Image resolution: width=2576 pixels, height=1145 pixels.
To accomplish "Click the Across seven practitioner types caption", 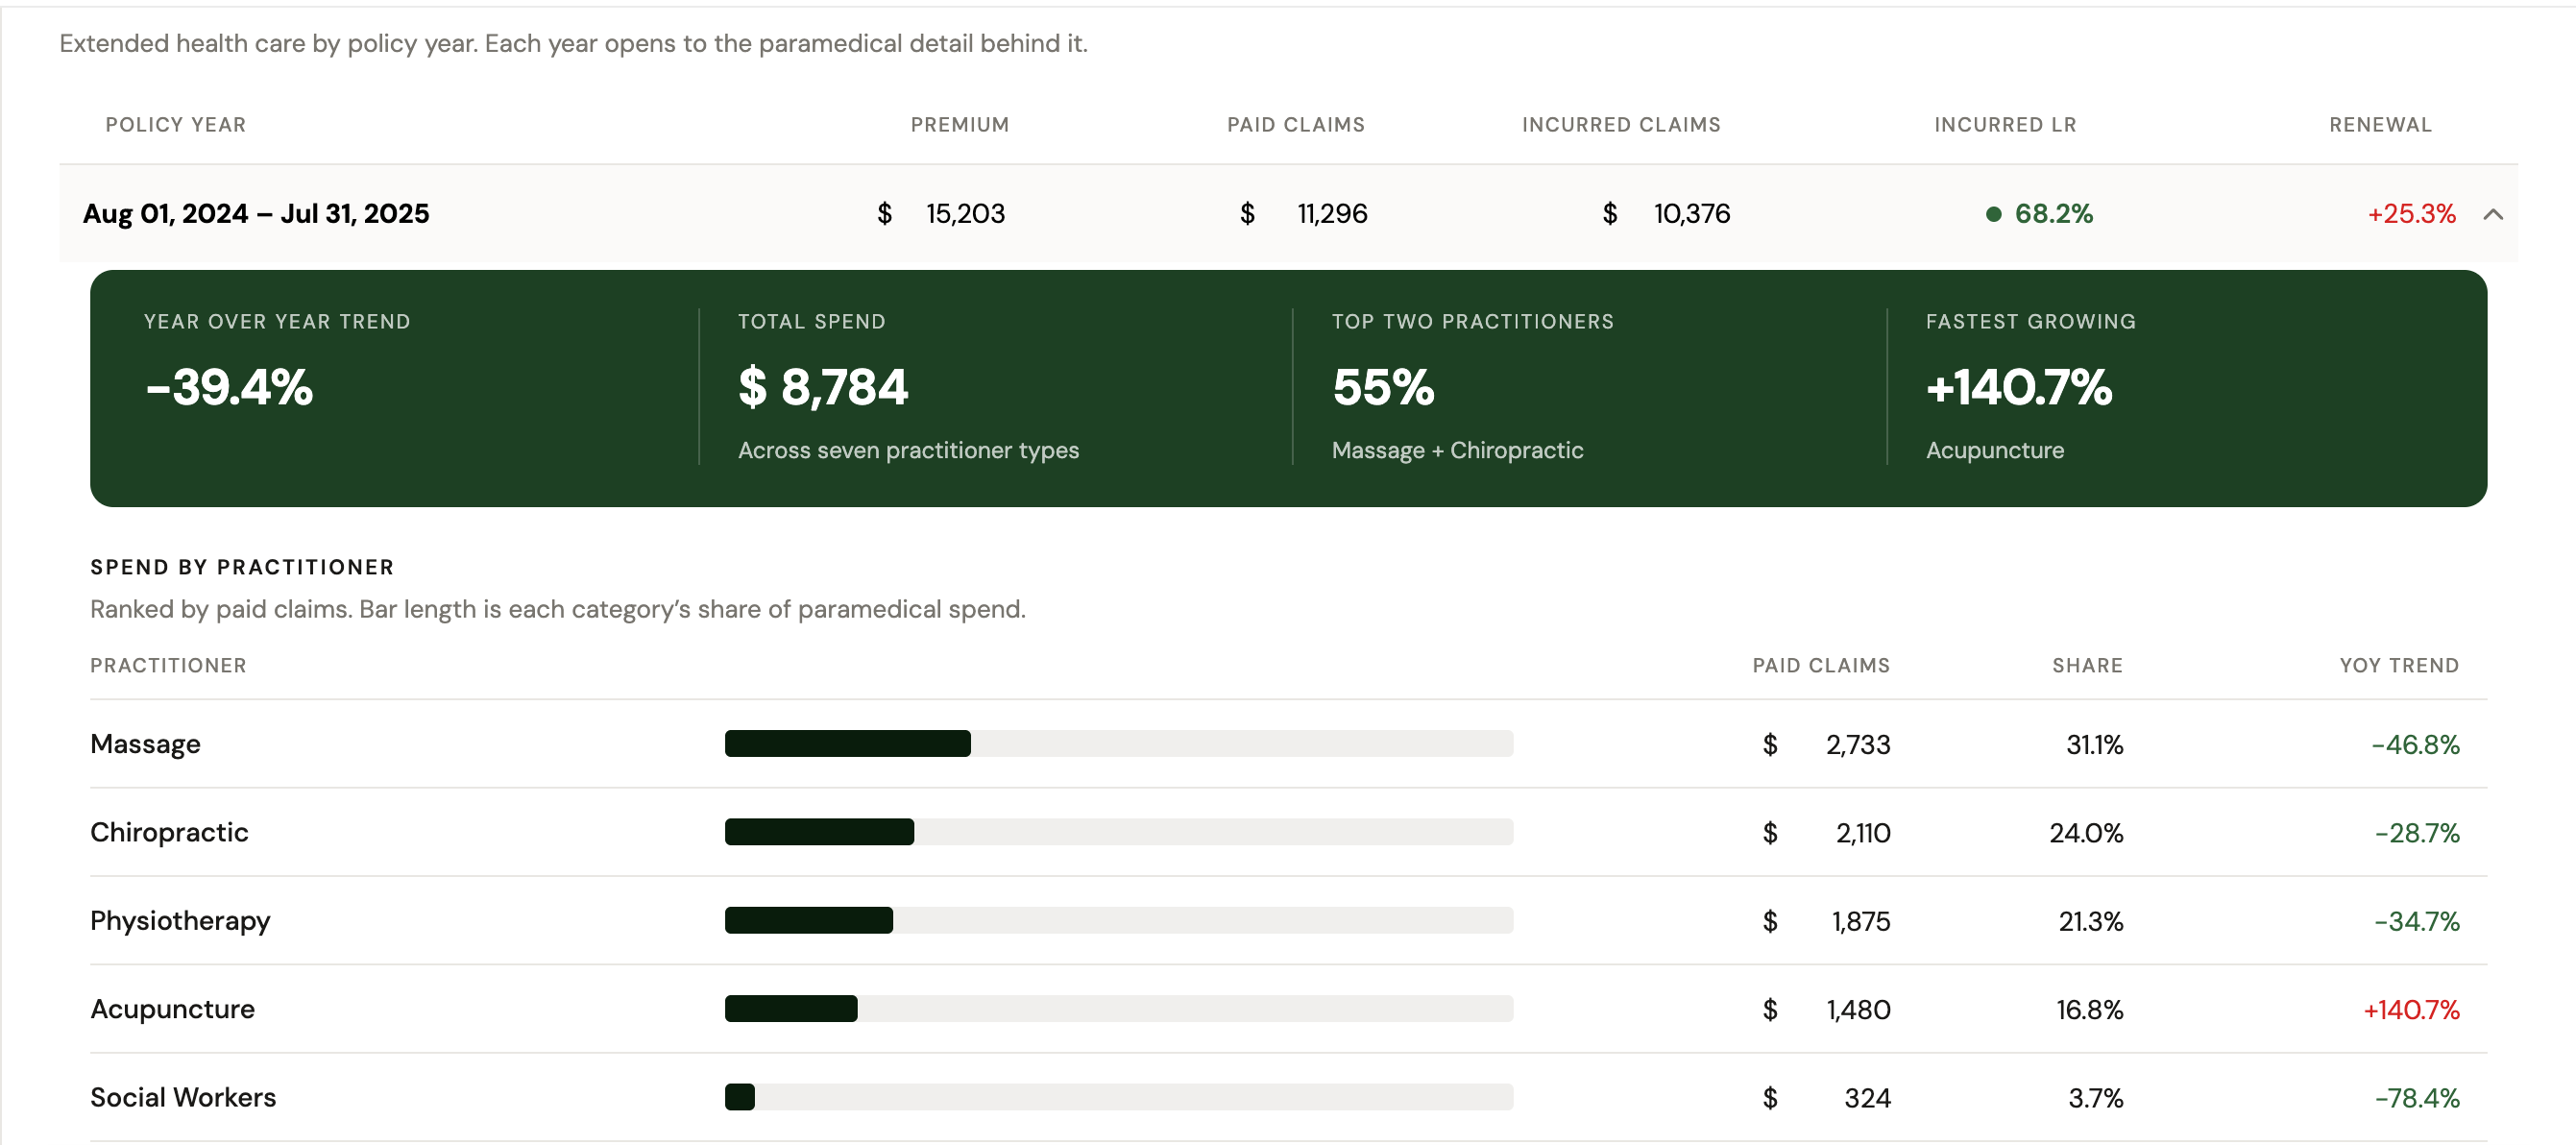I will point(908,450).
